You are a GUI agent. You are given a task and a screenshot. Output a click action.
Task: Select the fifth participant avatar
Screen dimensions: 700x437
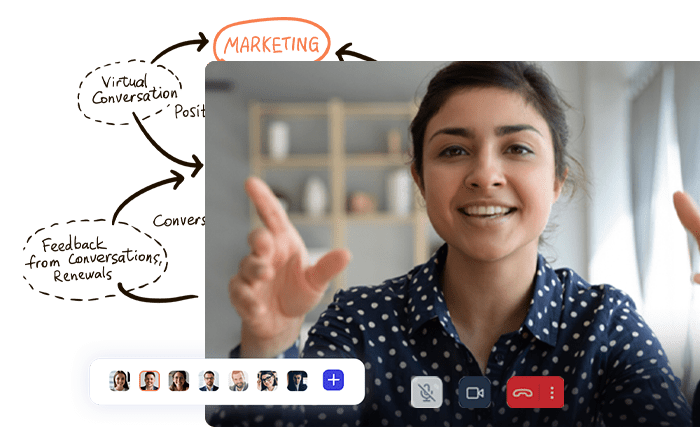tap(238, 380)
